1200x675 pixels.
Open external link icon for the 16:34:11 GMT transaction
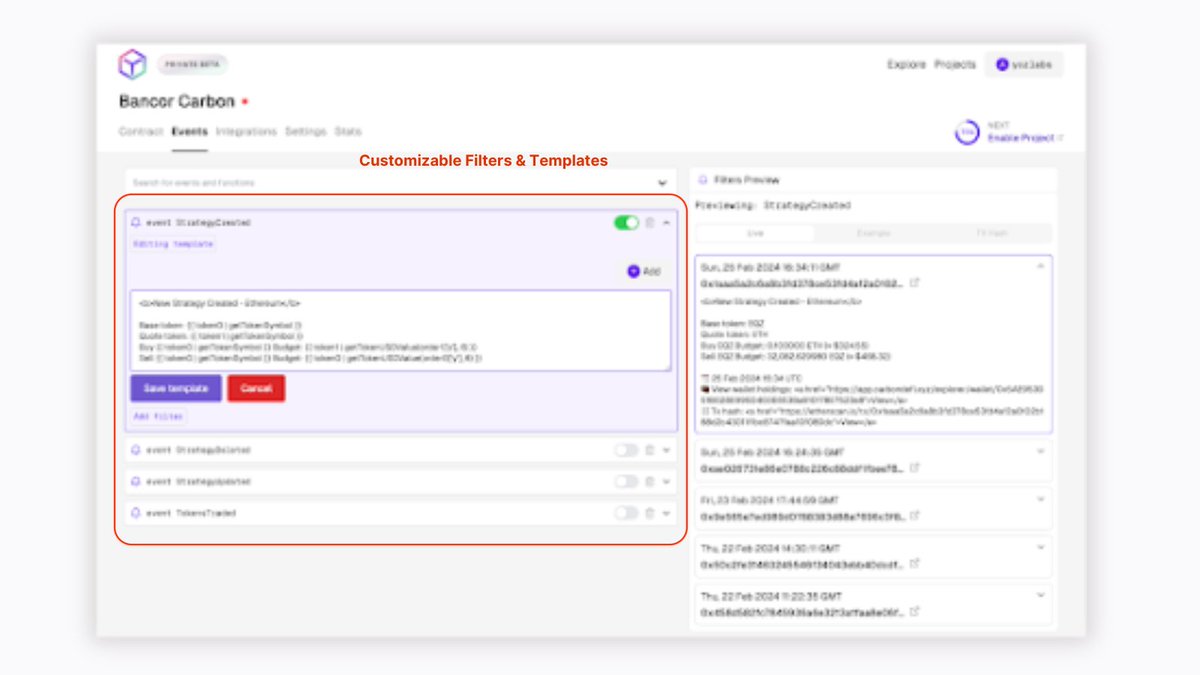tap(915, 283)
